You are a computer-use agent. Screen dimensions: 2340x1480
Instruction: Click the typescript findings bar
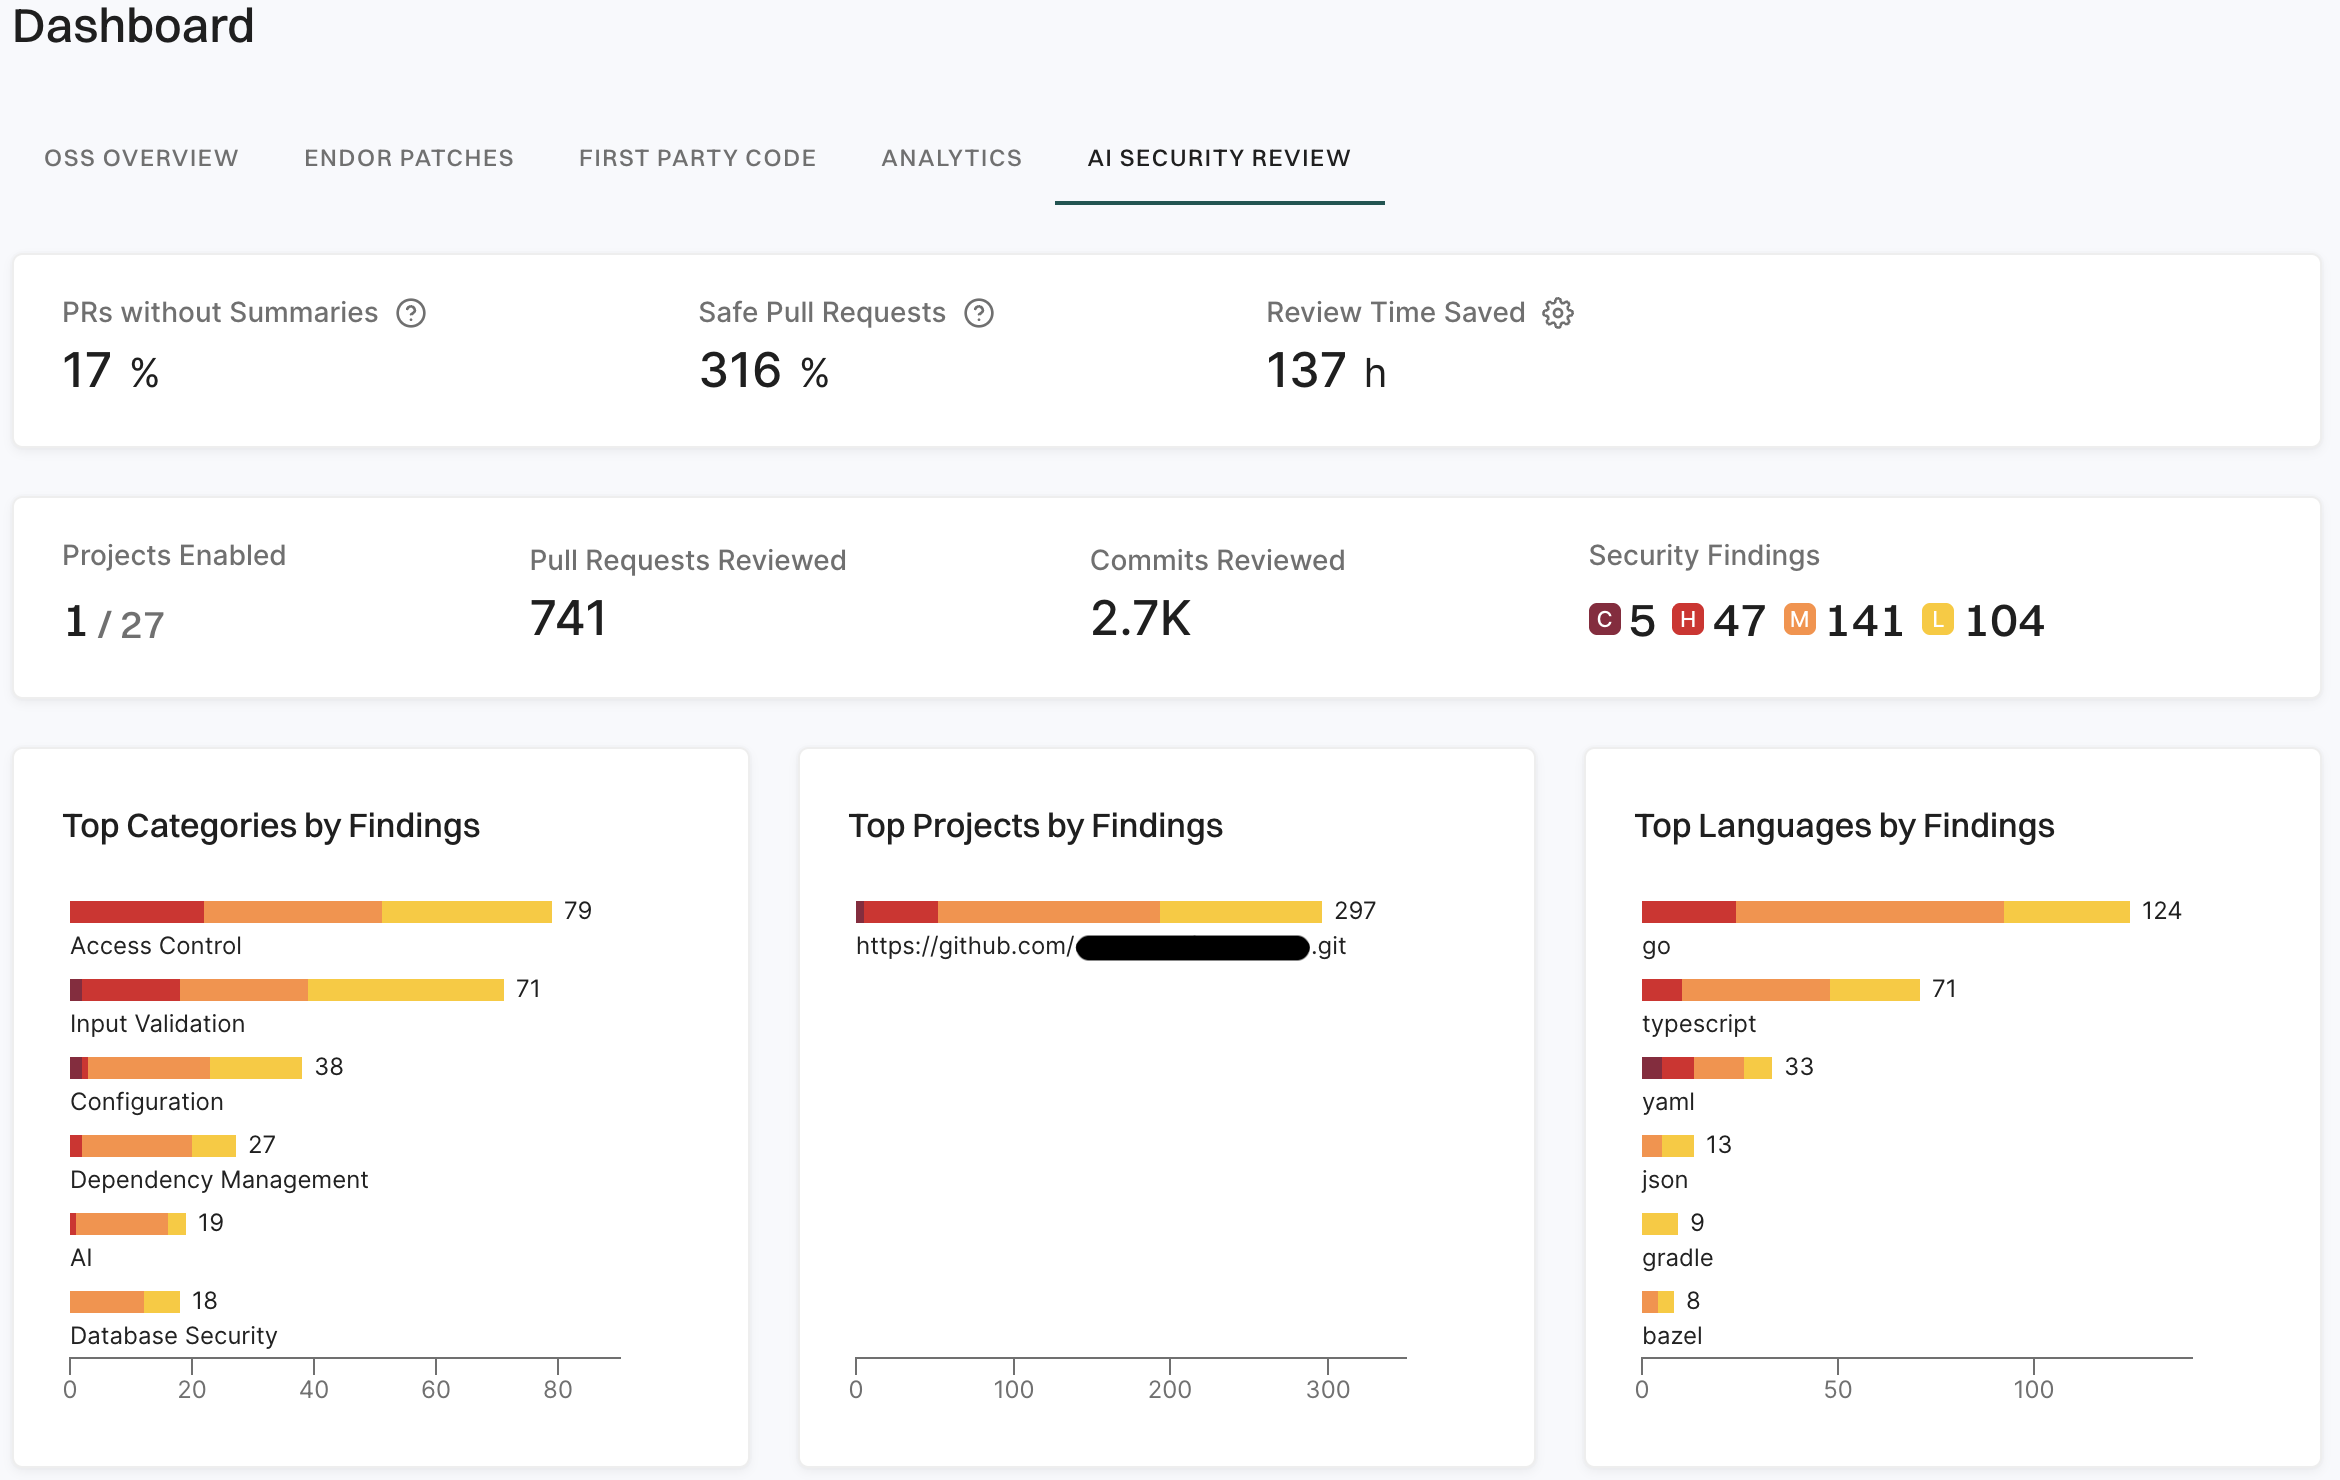(x=1779, y=989)
